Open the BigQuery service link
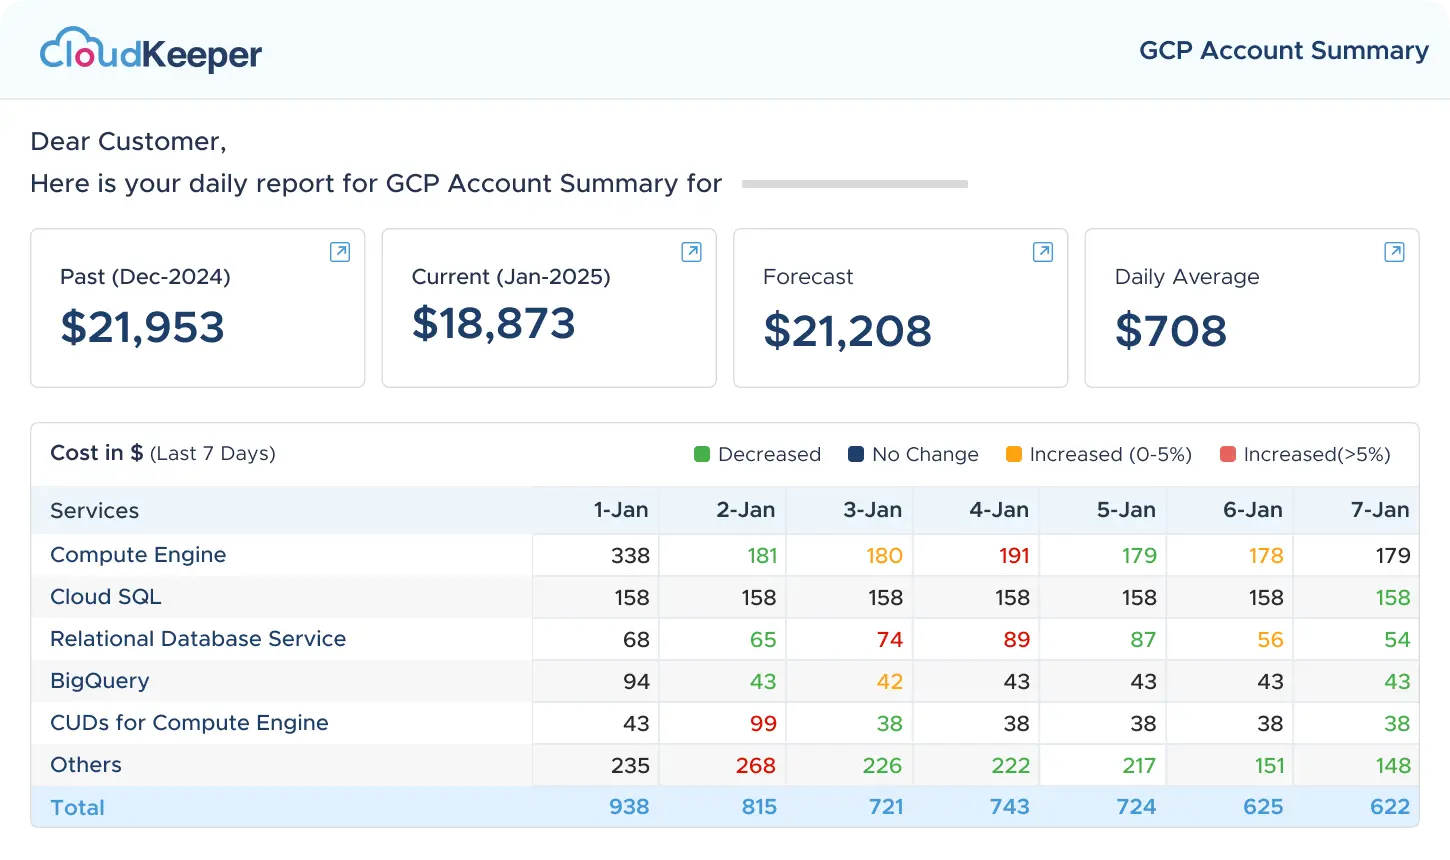 point(100,681)
